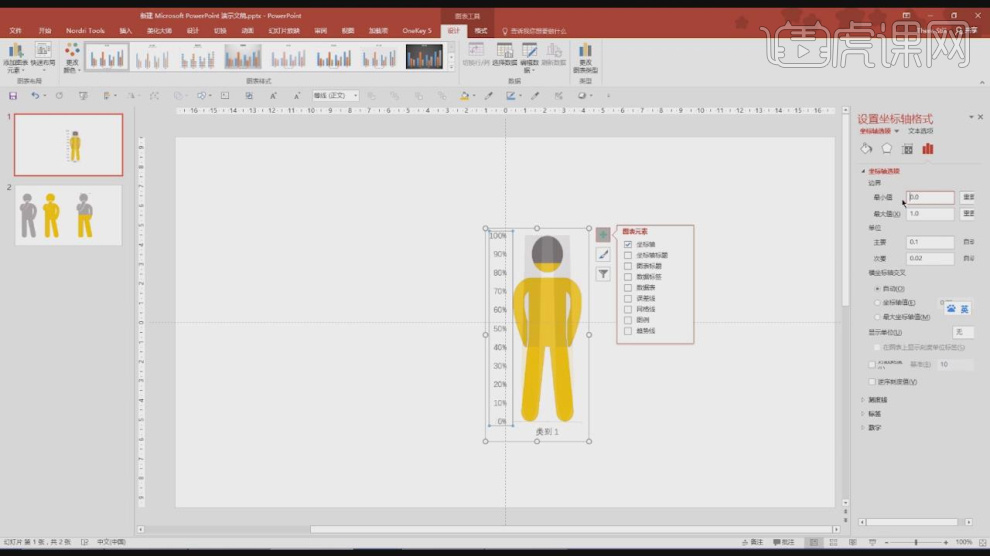The image size is (990, 556).
Task: Open the 显示单位 dropdown
Action: 962,332
